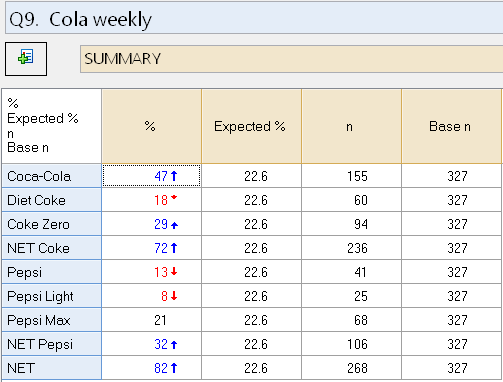The width and height of the screenshot is (503, 382).
Task: Open the statistics list corner cell
Action: pyautogui.click(x=52, y=126)
